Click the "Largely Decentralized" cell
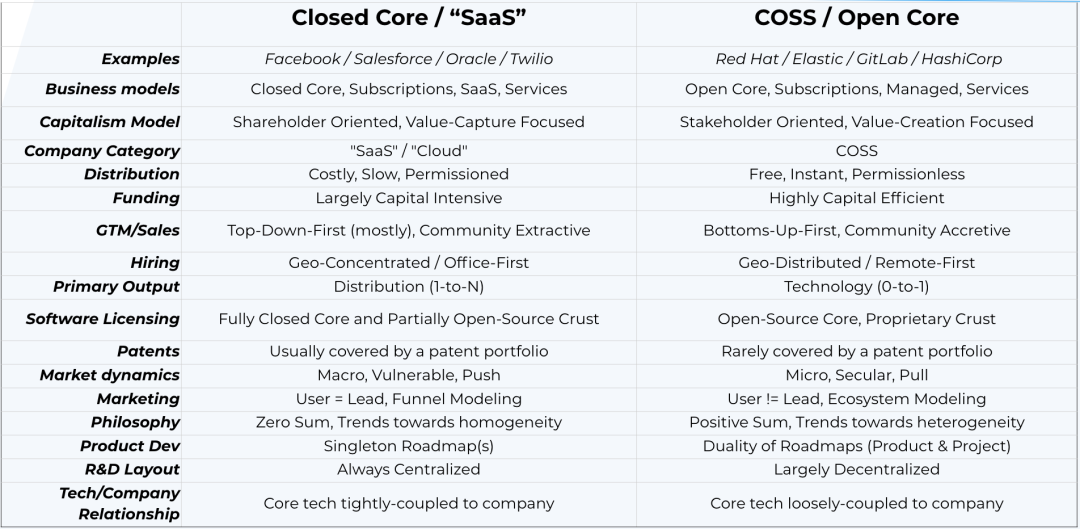The image size is (1080, 529). pyautogui.click(x=857, y=469)
